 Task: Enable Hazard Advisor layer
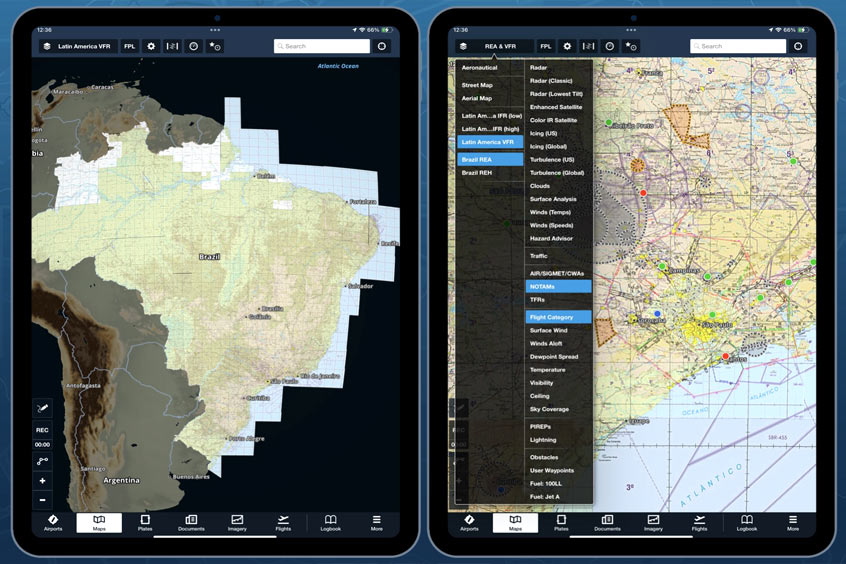click(x=558, y=238)
